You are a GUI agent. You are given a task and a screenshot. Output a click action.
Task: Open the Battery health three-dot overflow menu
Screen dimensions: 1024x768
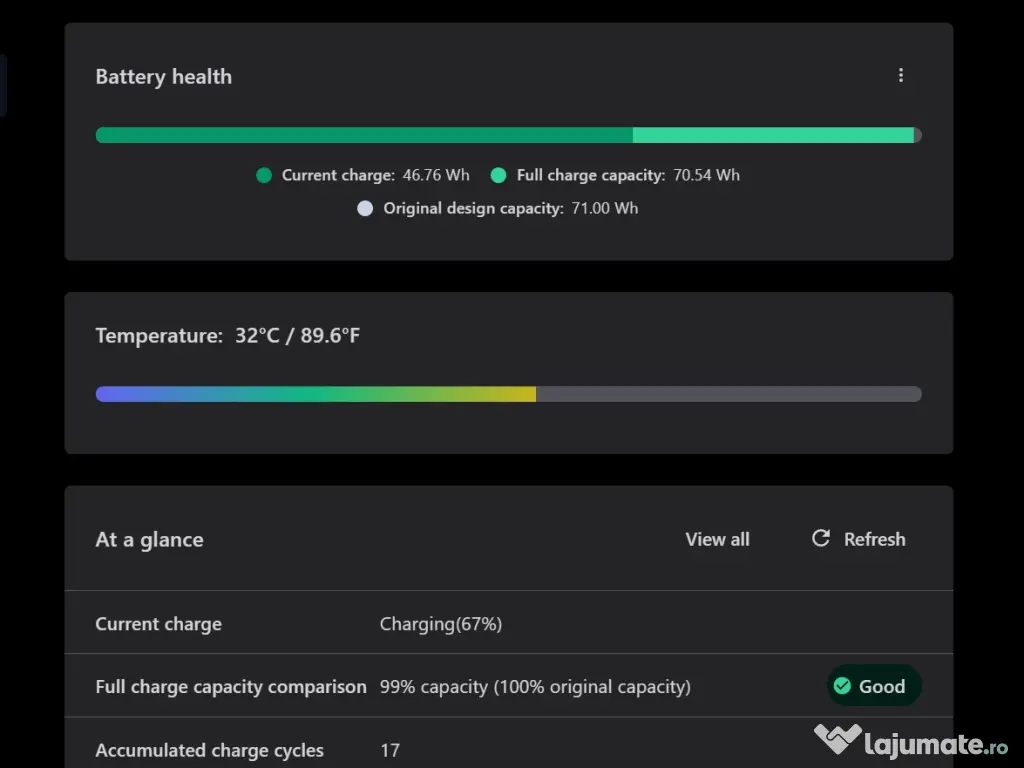pyautogui.click(x=901, y=75)
